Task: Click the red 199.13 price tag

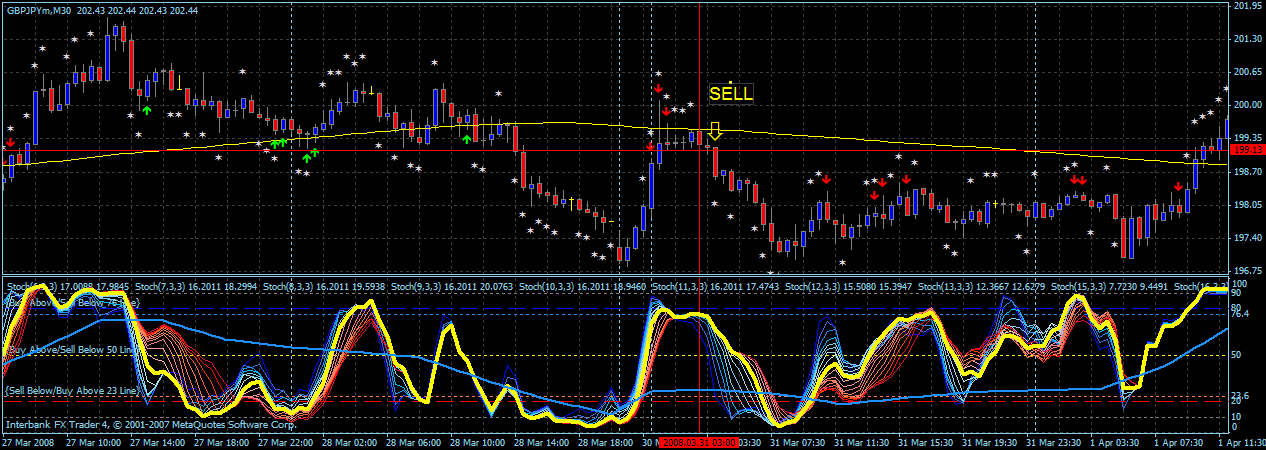Action: point(1246,150)
